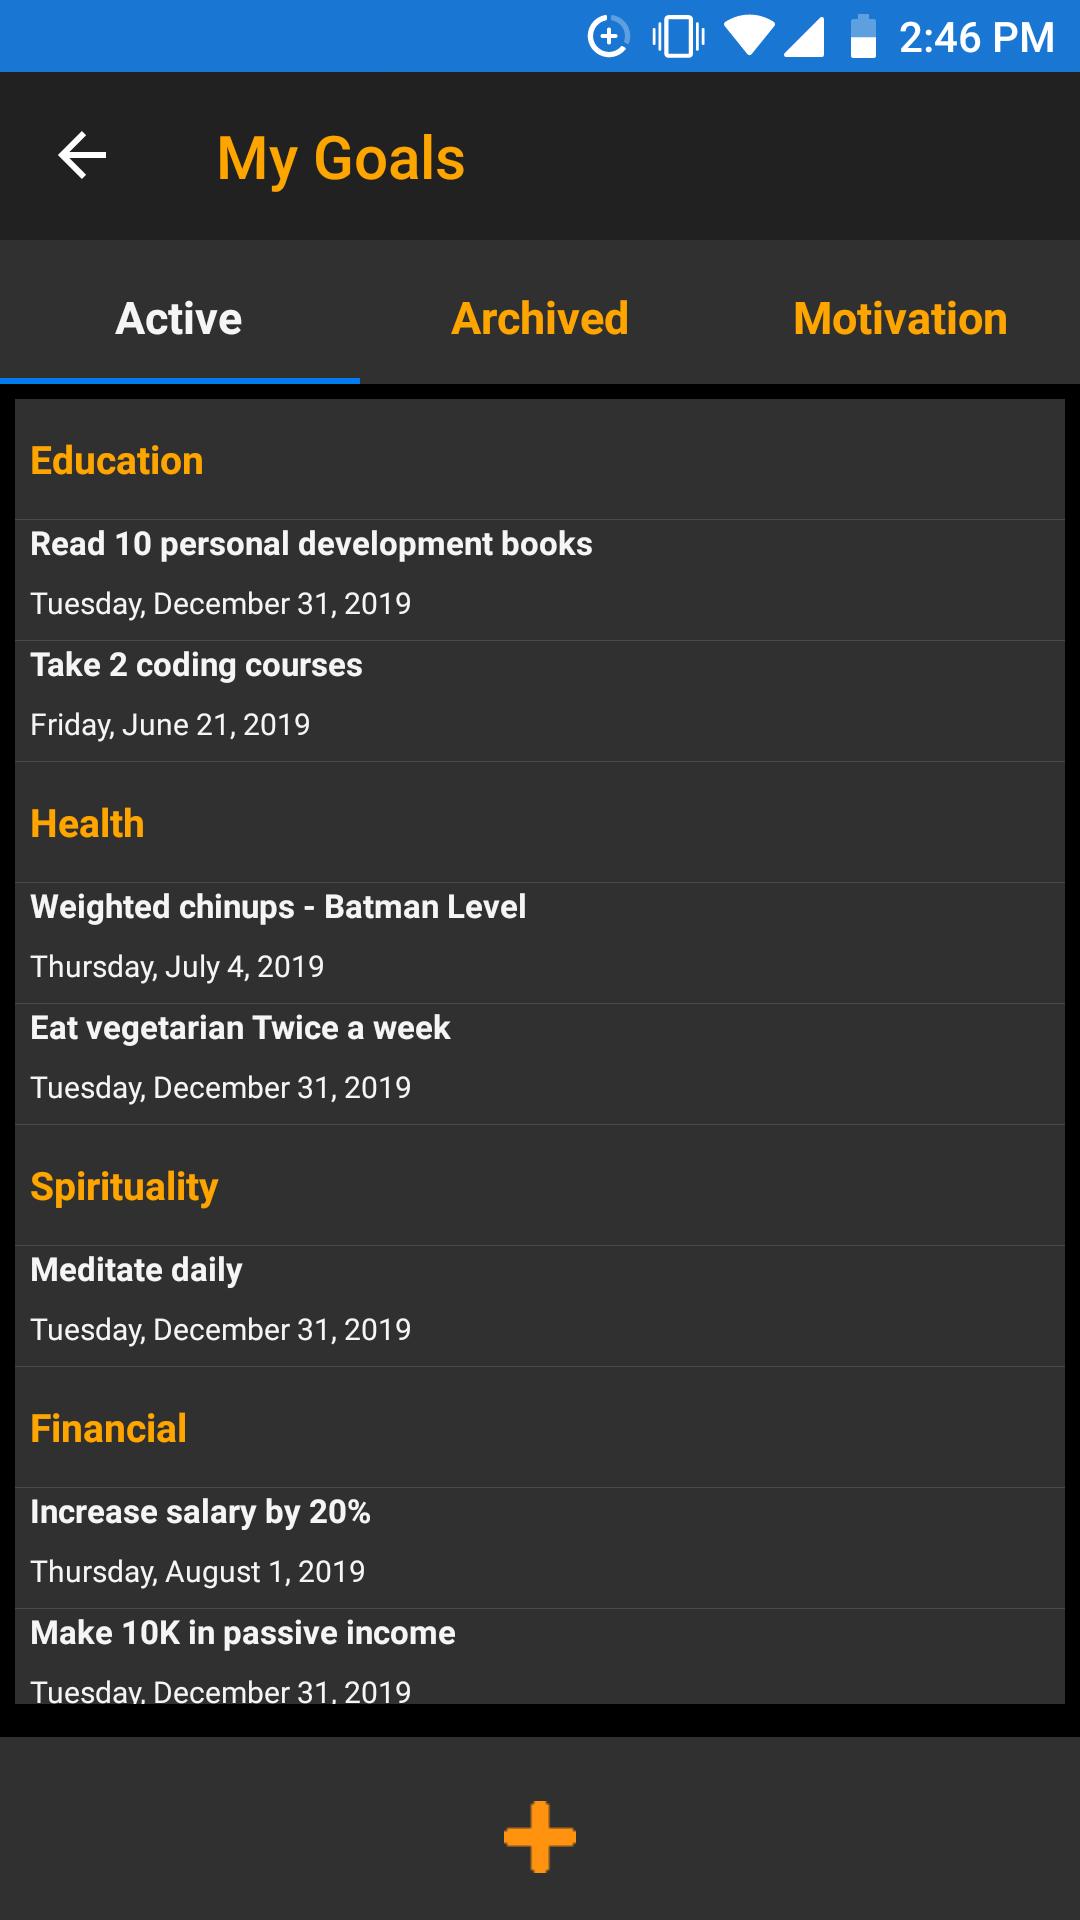Tap the Education category header
Image resolution: width=1080 pixels, height=1920 pixels.
pyautogui.click(x=117, y=461)
